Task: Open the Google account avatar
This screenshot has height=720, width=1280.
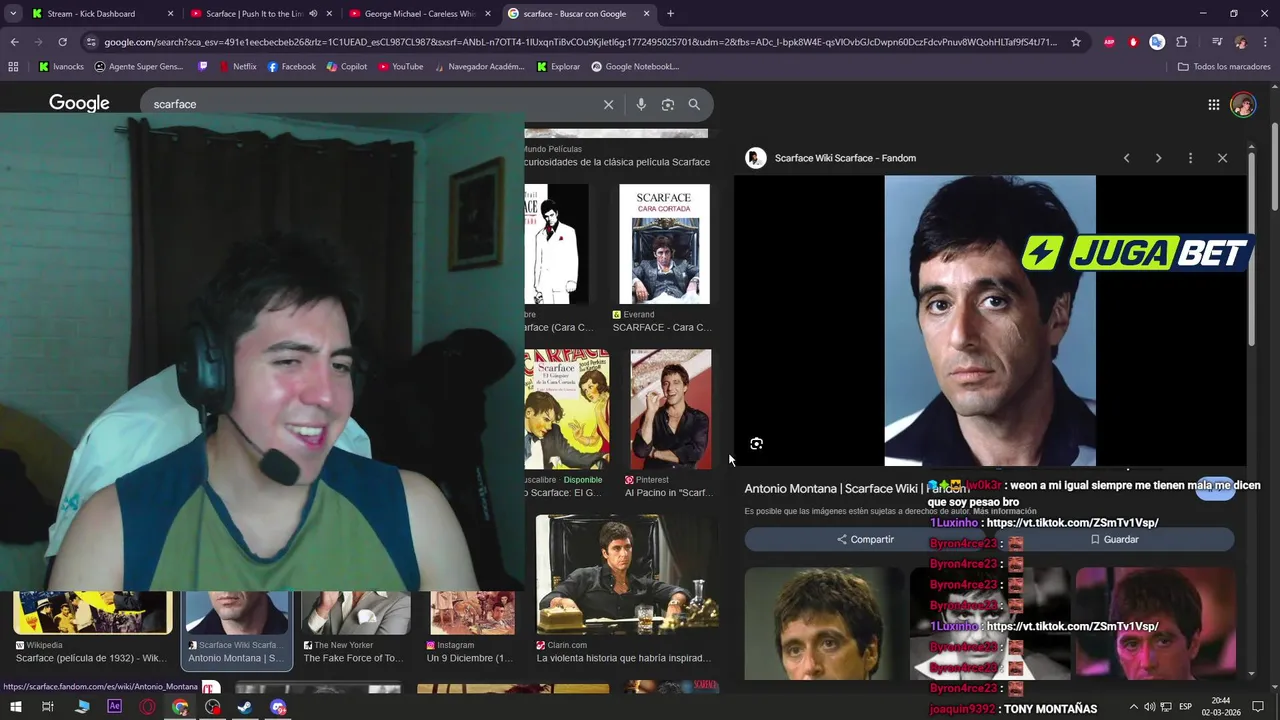Action: click(x=1243, y=104)
